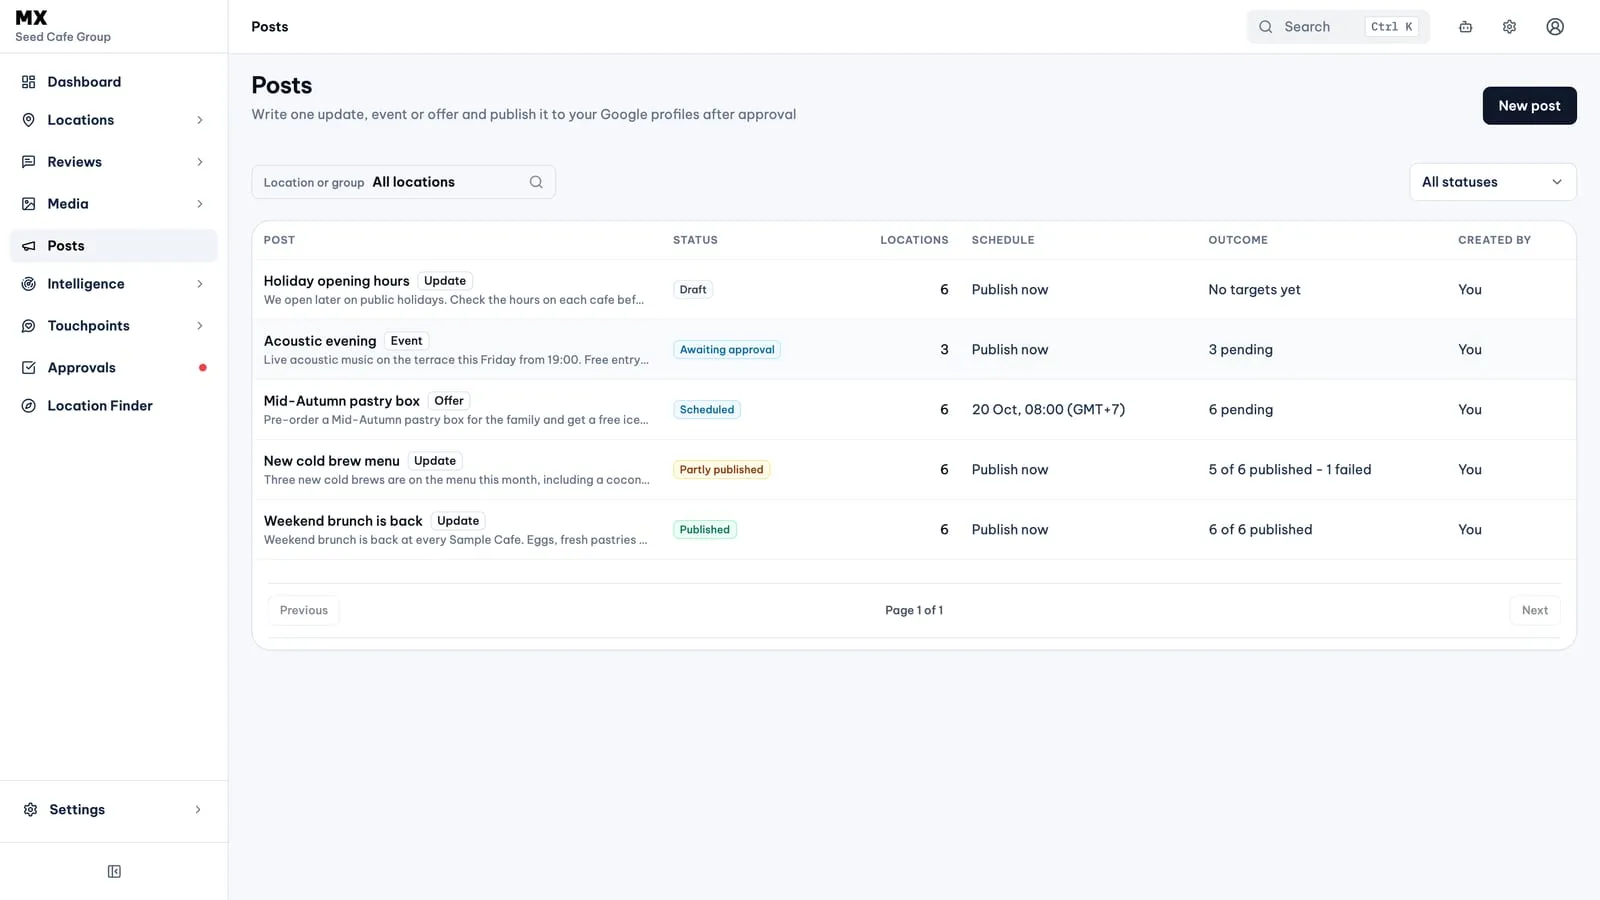Screen dimensions: 1600x900
Task: Create a New post
Action: pos(1529,106)
